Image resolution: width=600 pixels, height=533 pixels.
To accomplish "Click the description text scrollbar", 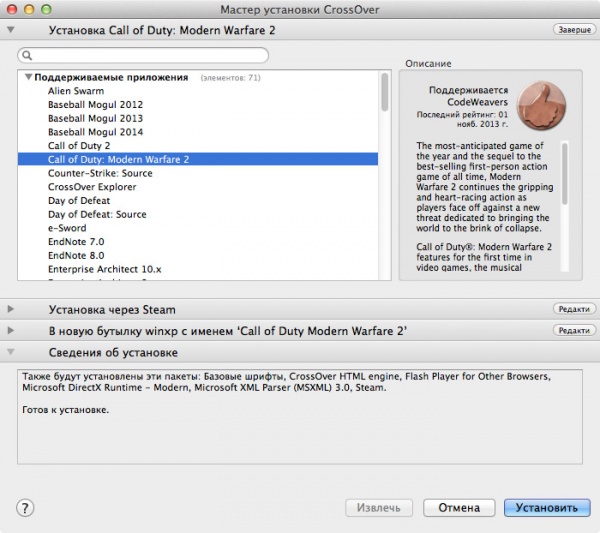I will click(564, 174).
